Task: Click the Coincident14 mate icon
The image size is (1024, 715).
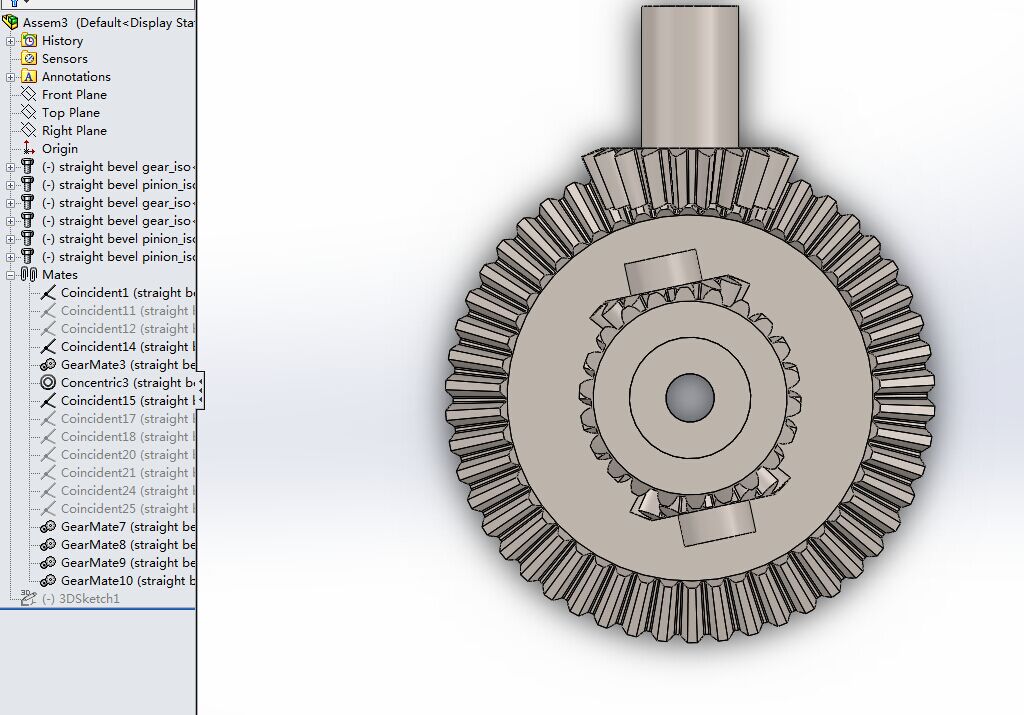Action: coord(48,346)
